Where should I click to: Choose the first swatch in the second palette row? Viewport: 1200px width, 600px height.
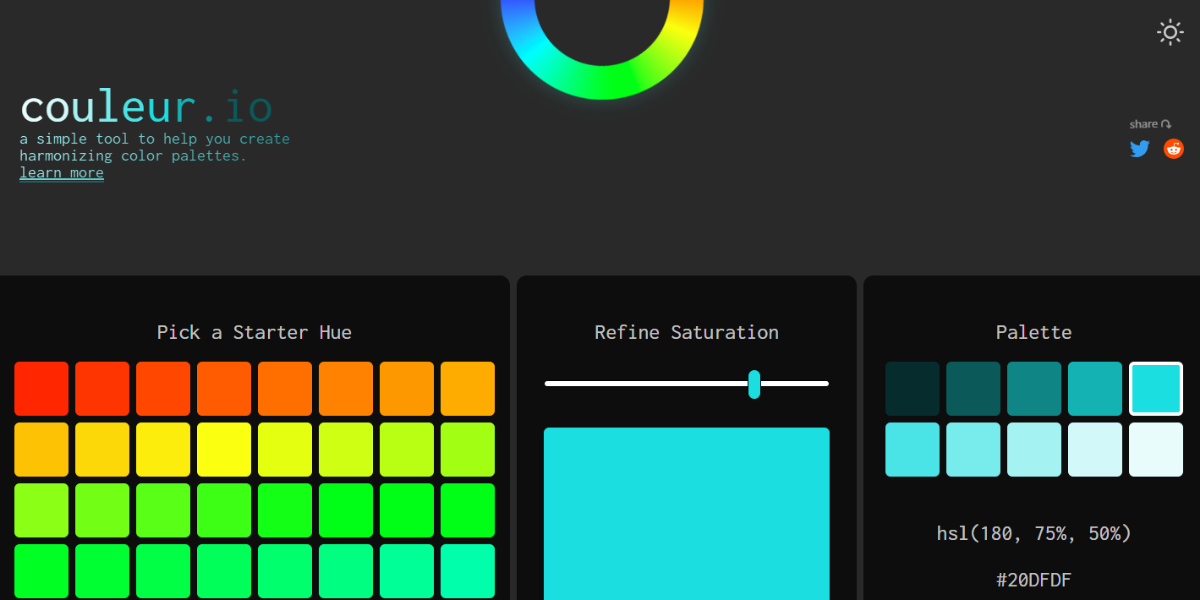(912, 449)
